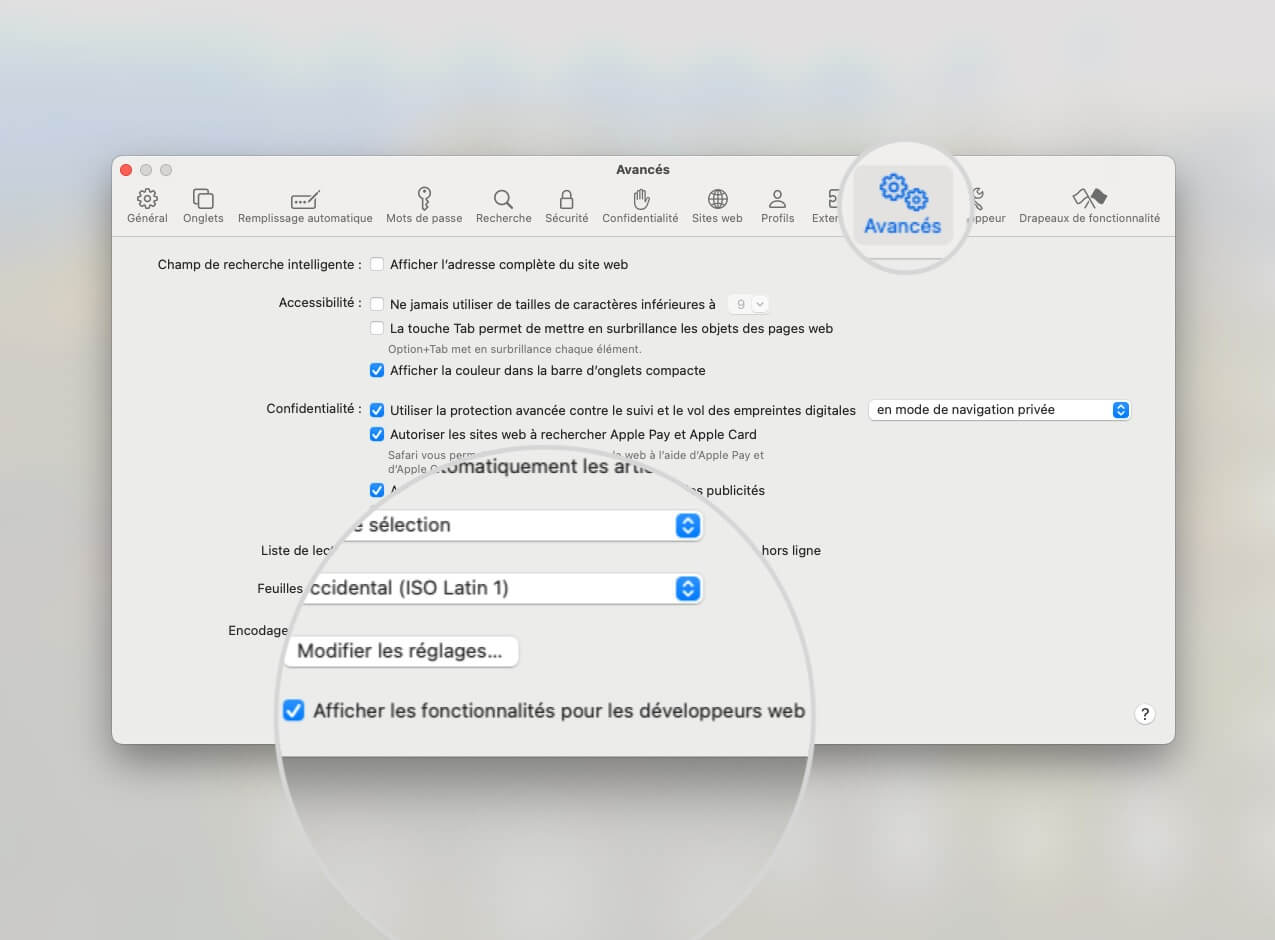The width and height of the screenshot is (1275, 940).
Task: Open Drapeaux de fonctionnalité tab
Action: click(1089, 206)
